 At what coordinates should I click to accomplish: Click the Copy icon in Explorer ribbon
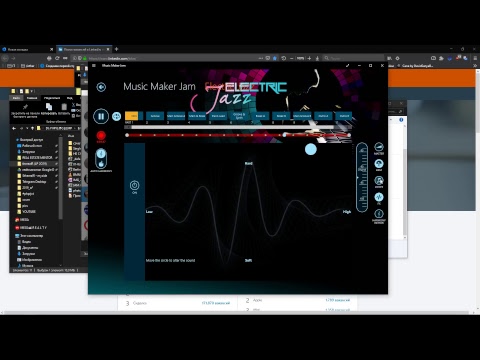[x=49, y=107]
